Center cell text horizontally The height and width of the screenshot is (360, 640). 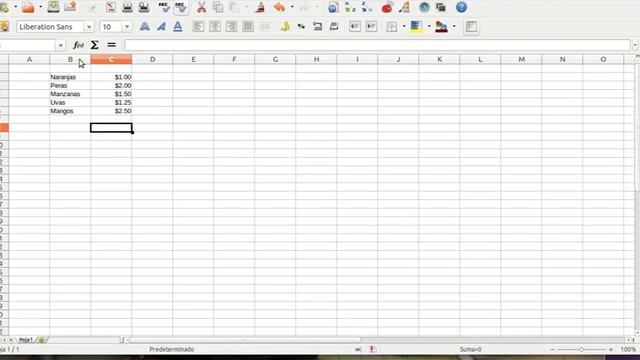[215, 27]
